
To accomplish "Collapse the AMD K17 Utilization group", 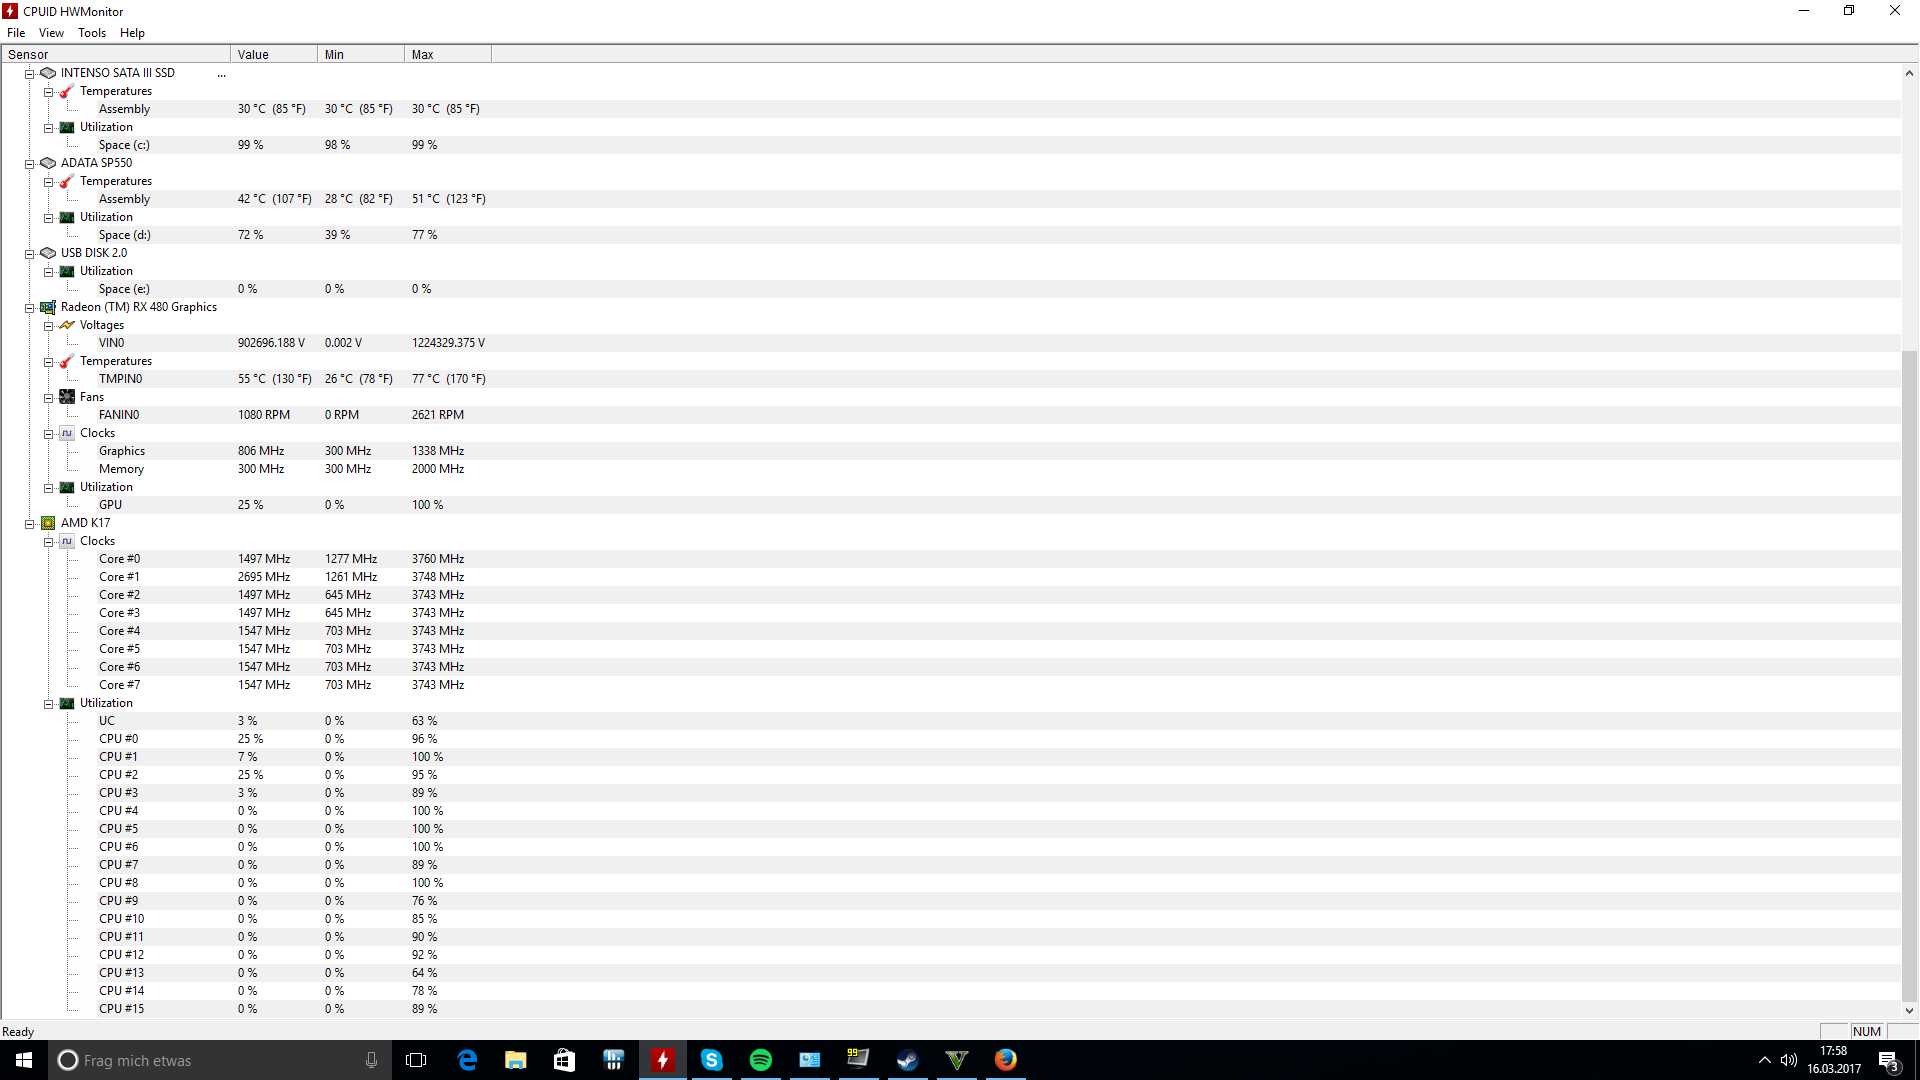I will tap(48, 704).
